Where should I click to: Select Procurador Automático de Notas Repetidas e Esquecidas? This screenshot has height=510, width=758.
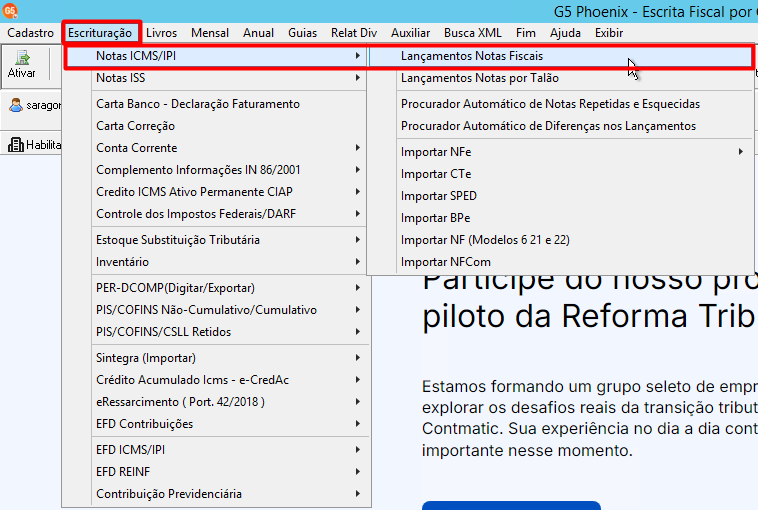coord(560,104)
